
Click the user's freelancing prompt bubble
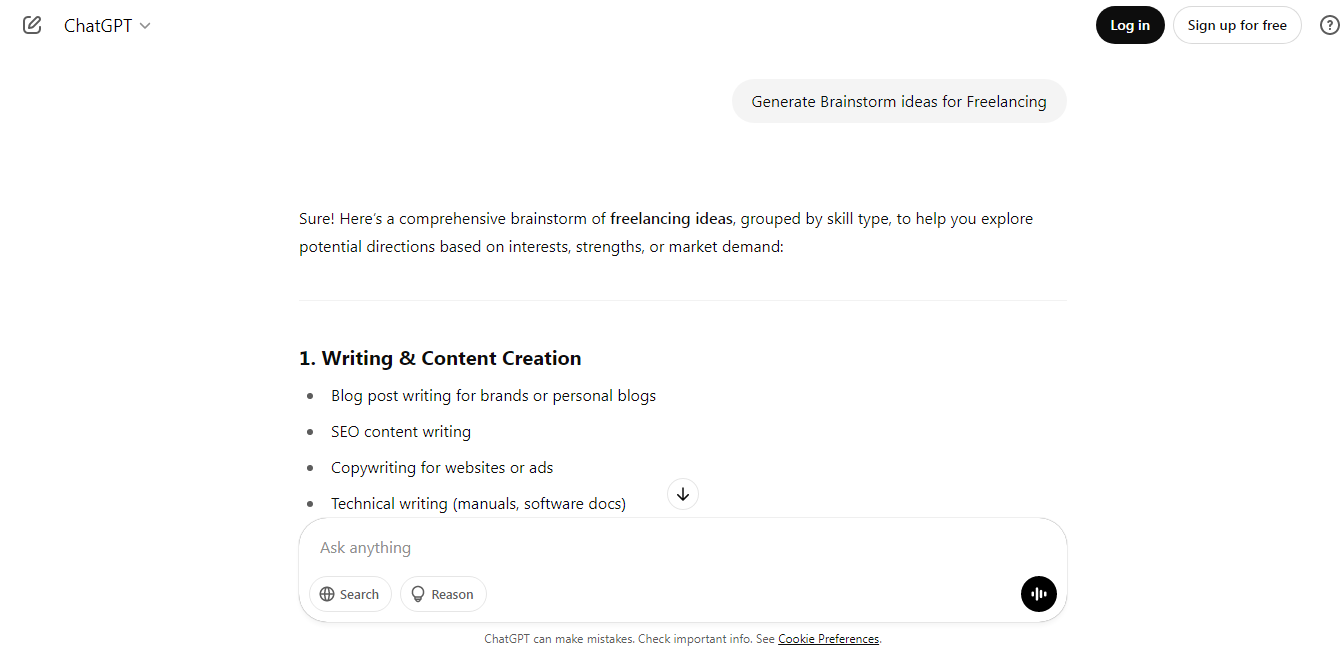[x=898, y=101]
